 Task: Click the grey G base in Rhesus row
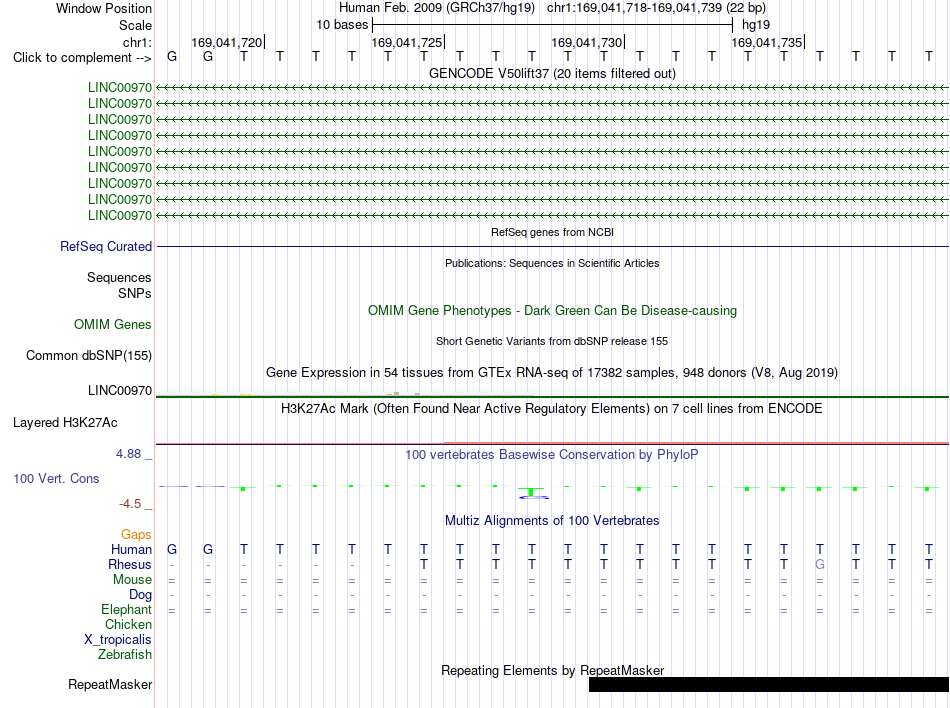[820, 564]
